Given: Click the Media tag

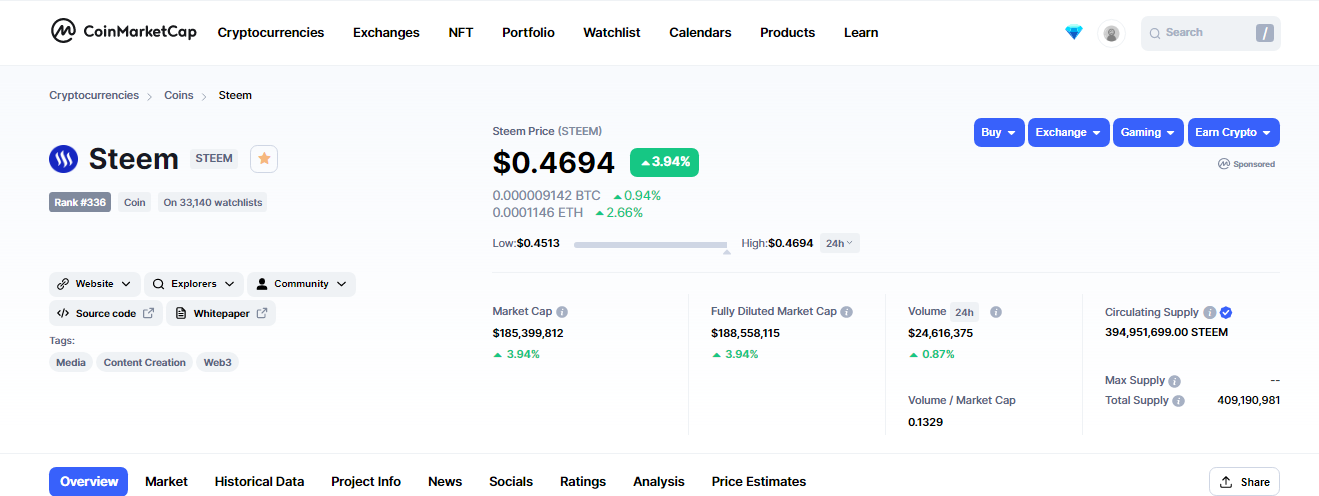Looking at the screenshot, I should pos(71,362).
